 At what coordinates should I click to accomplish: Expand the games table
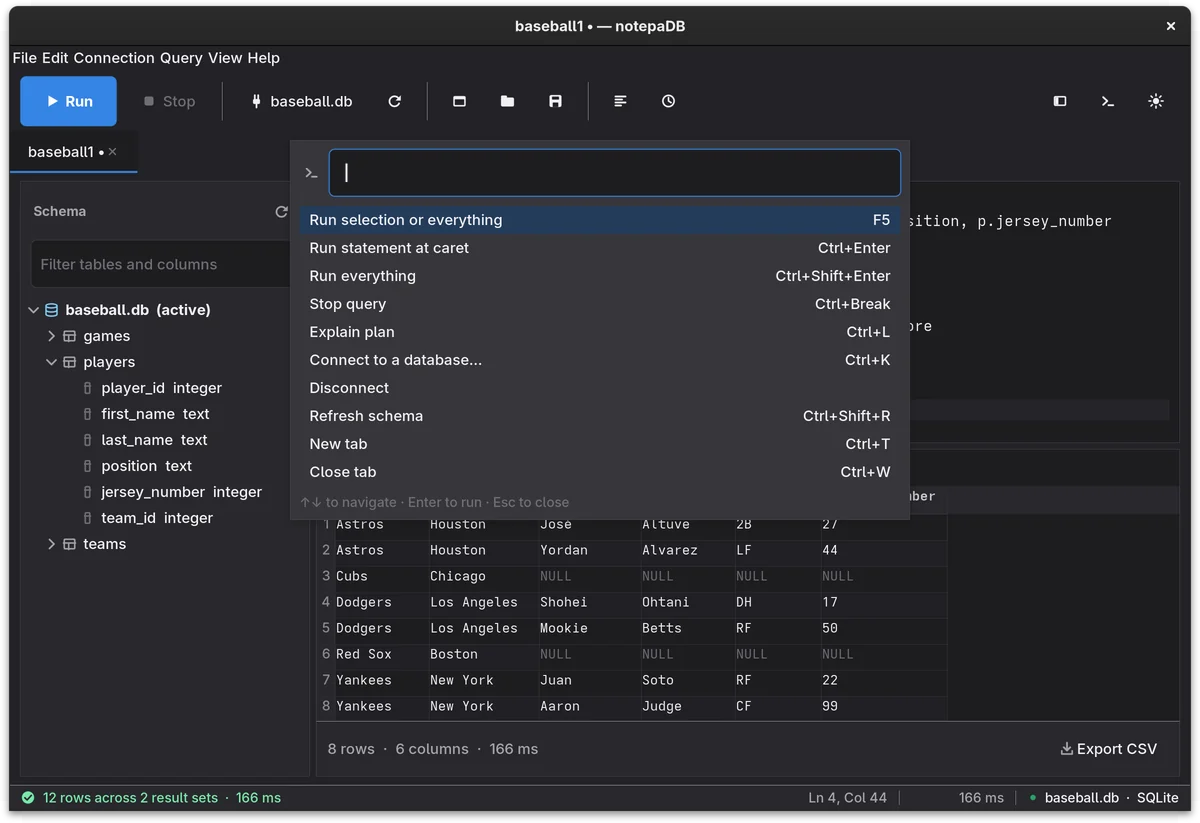coord(51,336)
